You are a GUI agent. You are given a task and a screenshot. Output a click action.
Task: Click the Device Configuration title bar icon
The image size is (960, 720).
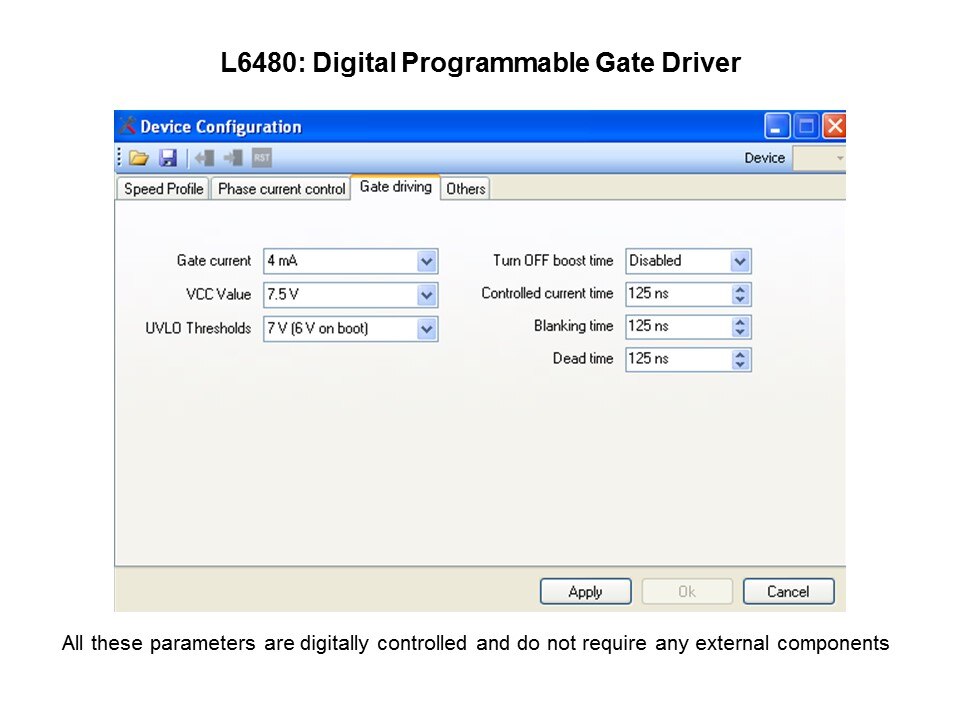(x=127, y=126)
